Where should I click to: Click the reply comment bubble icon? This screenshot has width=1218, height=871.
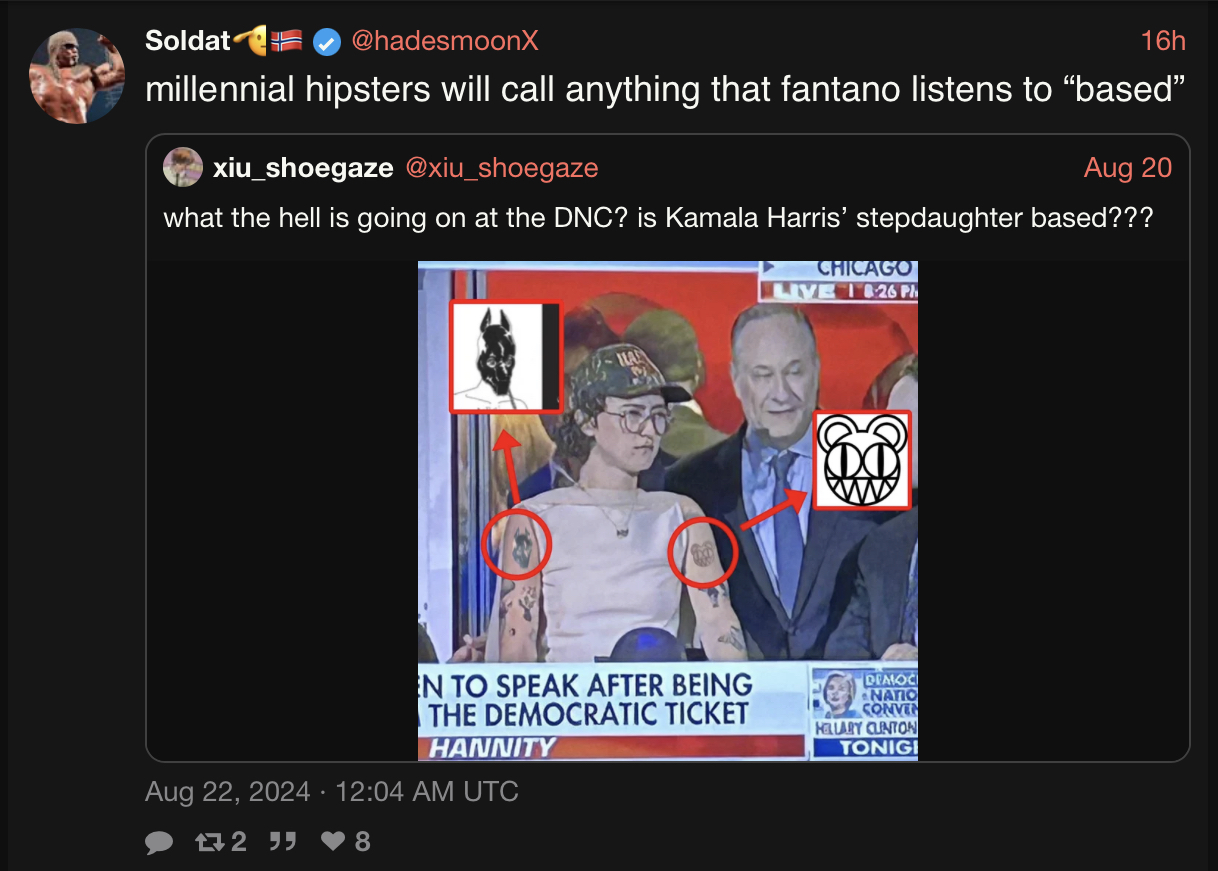pyautogui.click(x=159, y=843)
